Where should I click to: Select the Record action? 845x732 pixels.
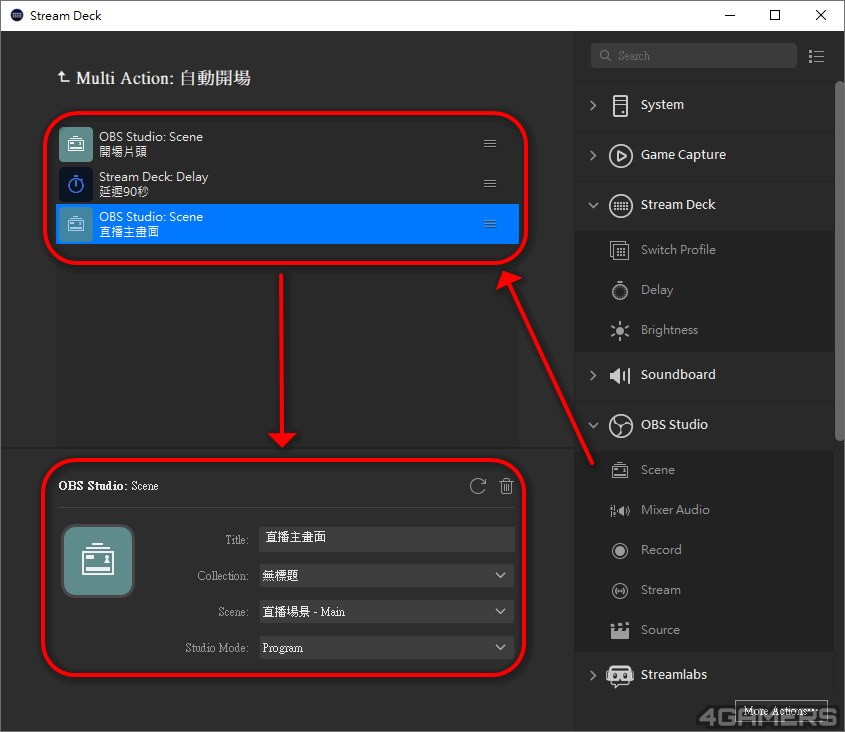coord(704,550)
